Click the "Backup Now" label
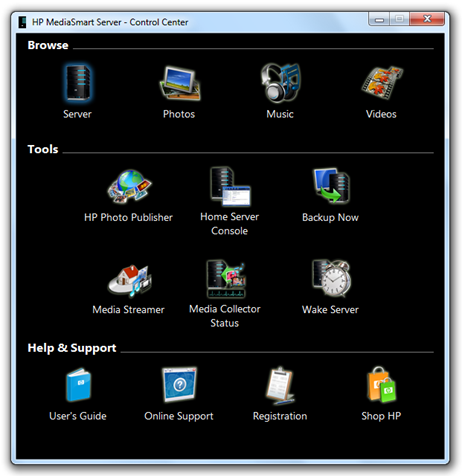This screenshot has height=476, width=462. pos(330,217)
